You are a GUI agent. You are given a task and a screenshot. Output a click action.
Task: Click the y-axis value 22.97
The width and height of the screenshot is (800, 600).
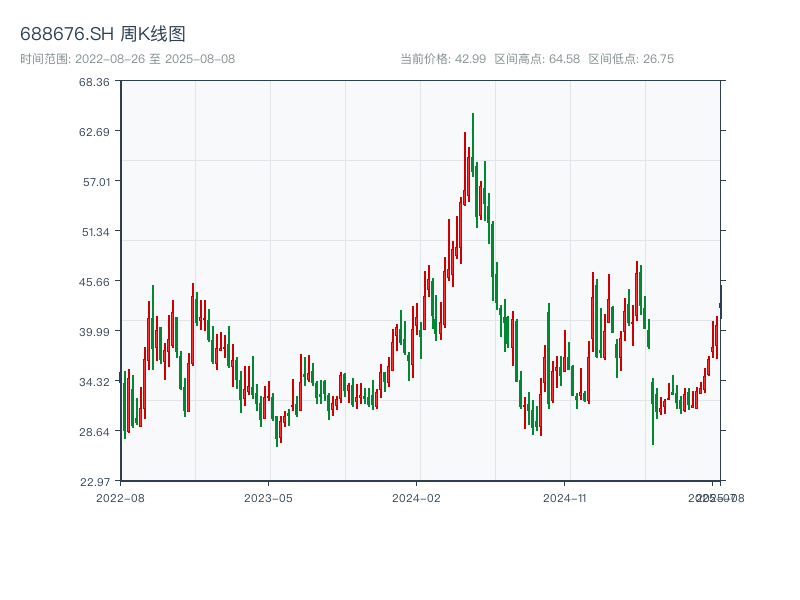[x=95, y=482]
